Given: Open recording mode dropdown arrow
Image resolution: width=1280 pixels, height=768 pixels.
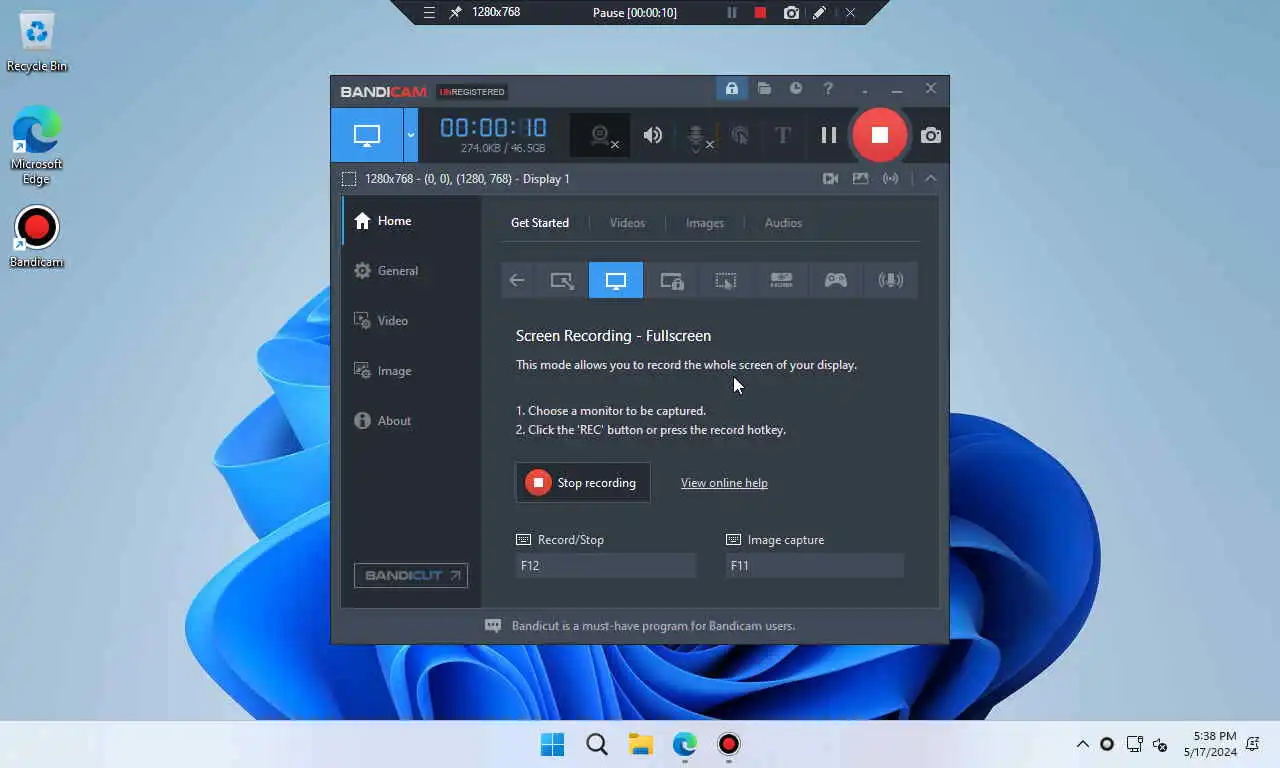Looking at the screenshot, I should 411,135.
